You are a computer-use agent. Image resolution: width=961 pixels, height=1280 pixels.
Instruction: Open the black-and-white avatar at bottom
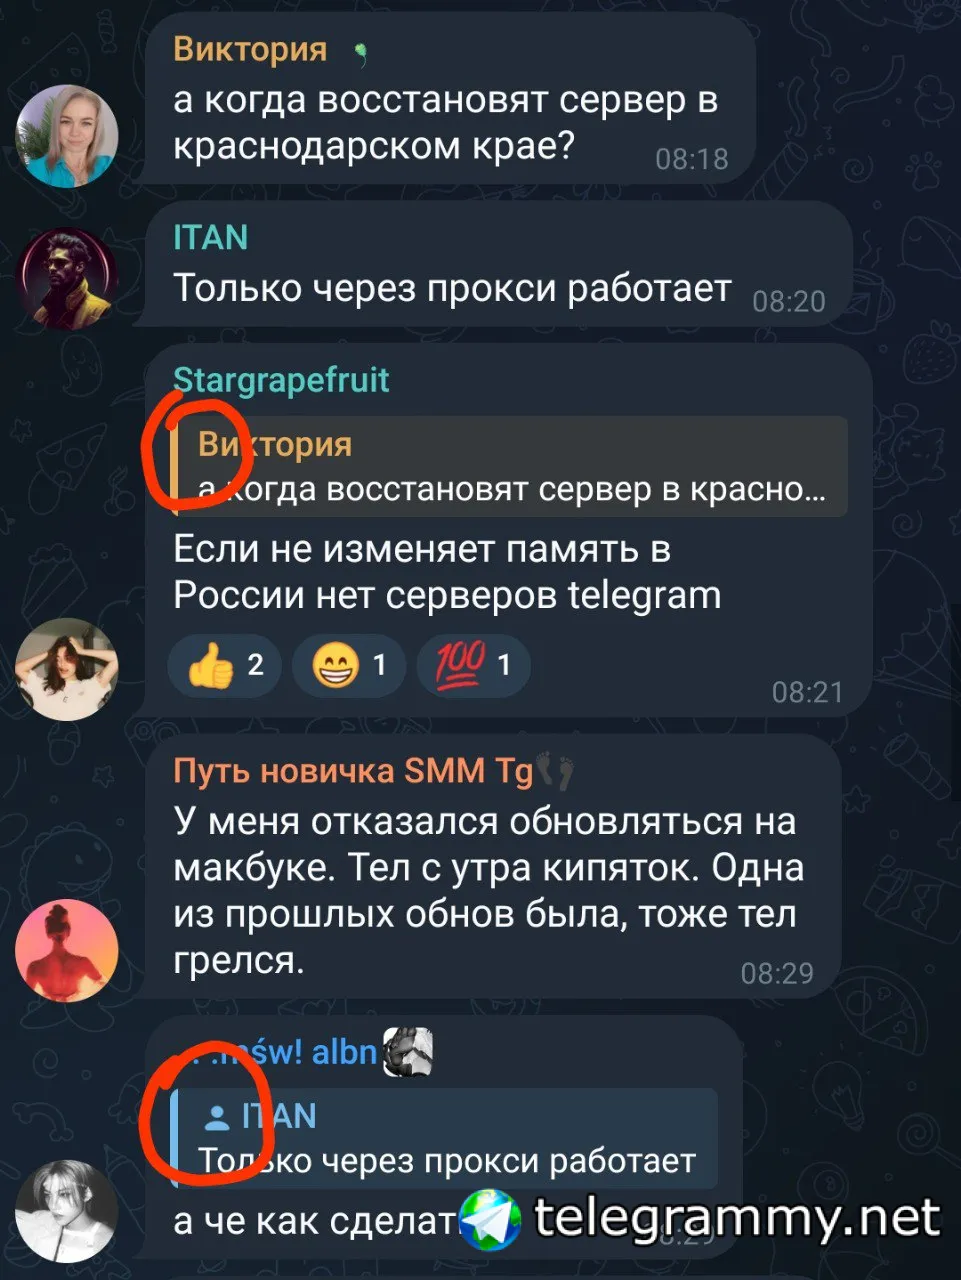pyautogui.click(x=67, y=1211)
